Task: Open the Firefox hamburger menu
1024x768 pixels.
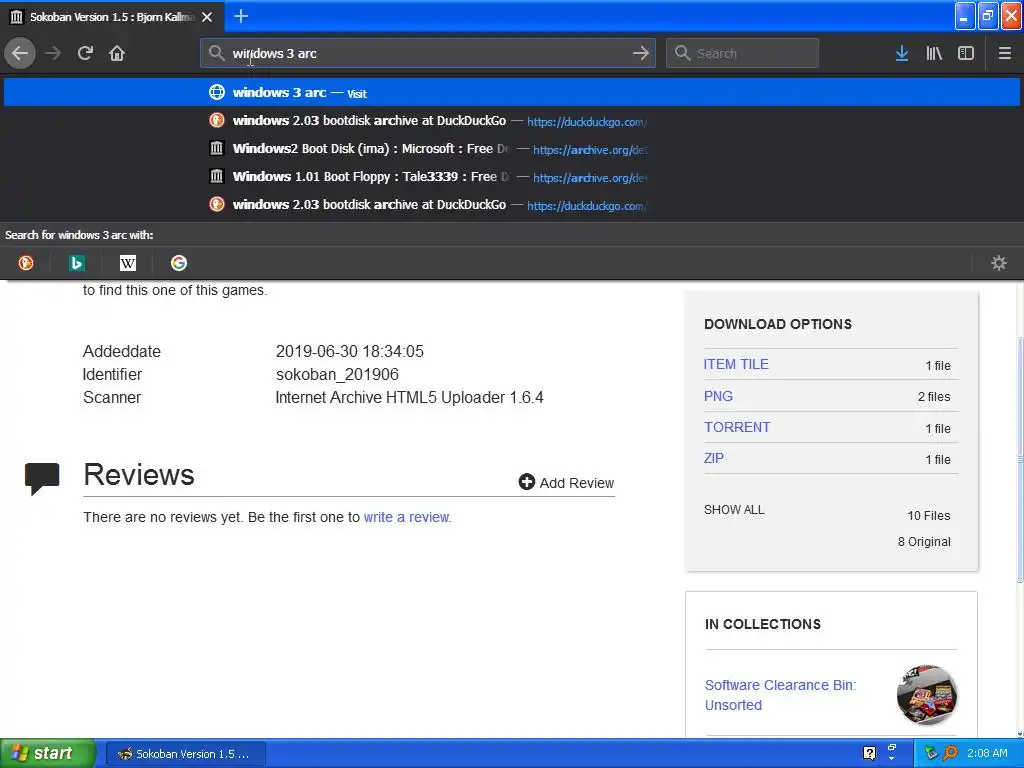Action: click(x=1004, y=53)
